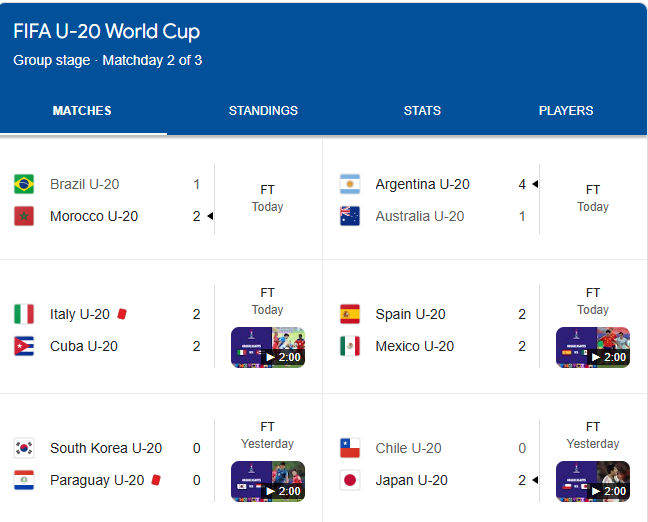The image size is (648, 522).
Task: Watch Chile vs Japan highlights video
Action: tap(592, 481)
